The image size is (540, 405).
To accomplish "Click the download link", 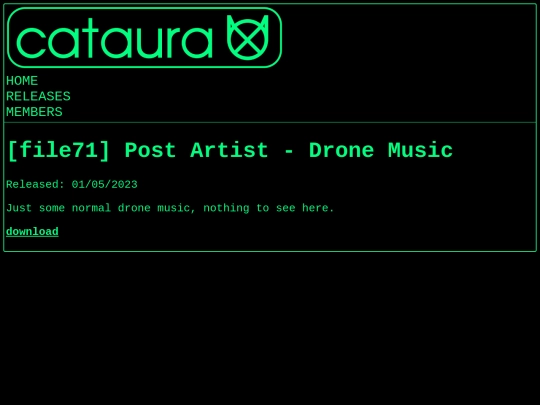I will [32, 231].
